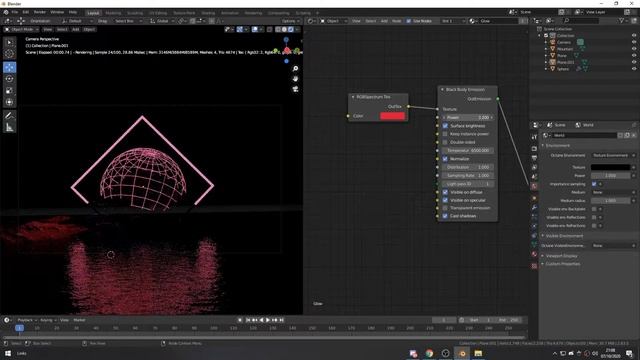Toggle Keep instance power checkbox

(445, 134)
